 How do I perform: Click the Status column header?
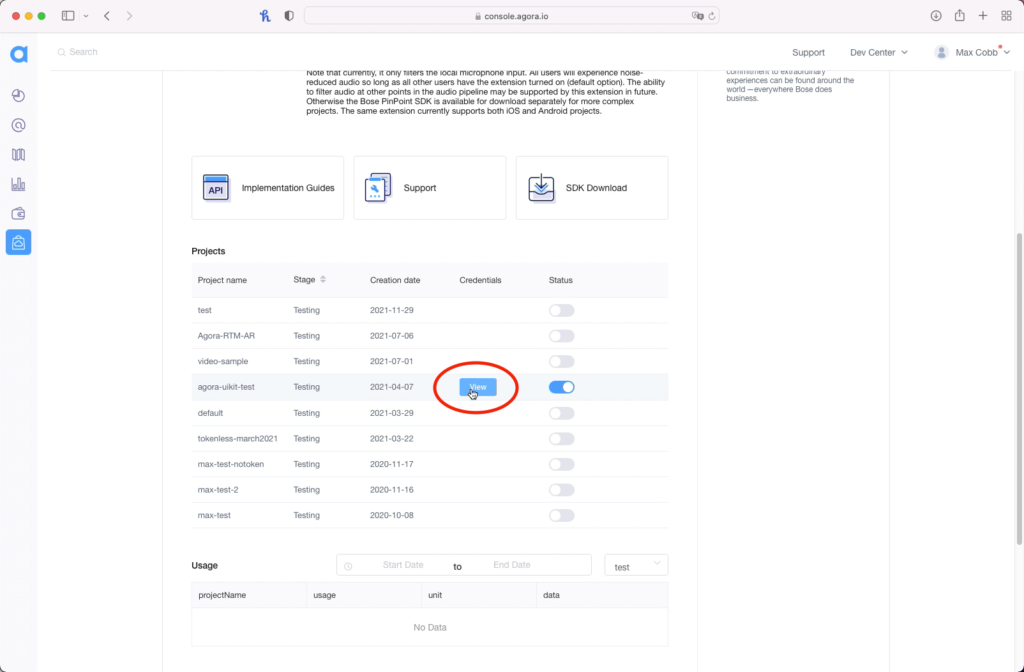tap(560, 280)
